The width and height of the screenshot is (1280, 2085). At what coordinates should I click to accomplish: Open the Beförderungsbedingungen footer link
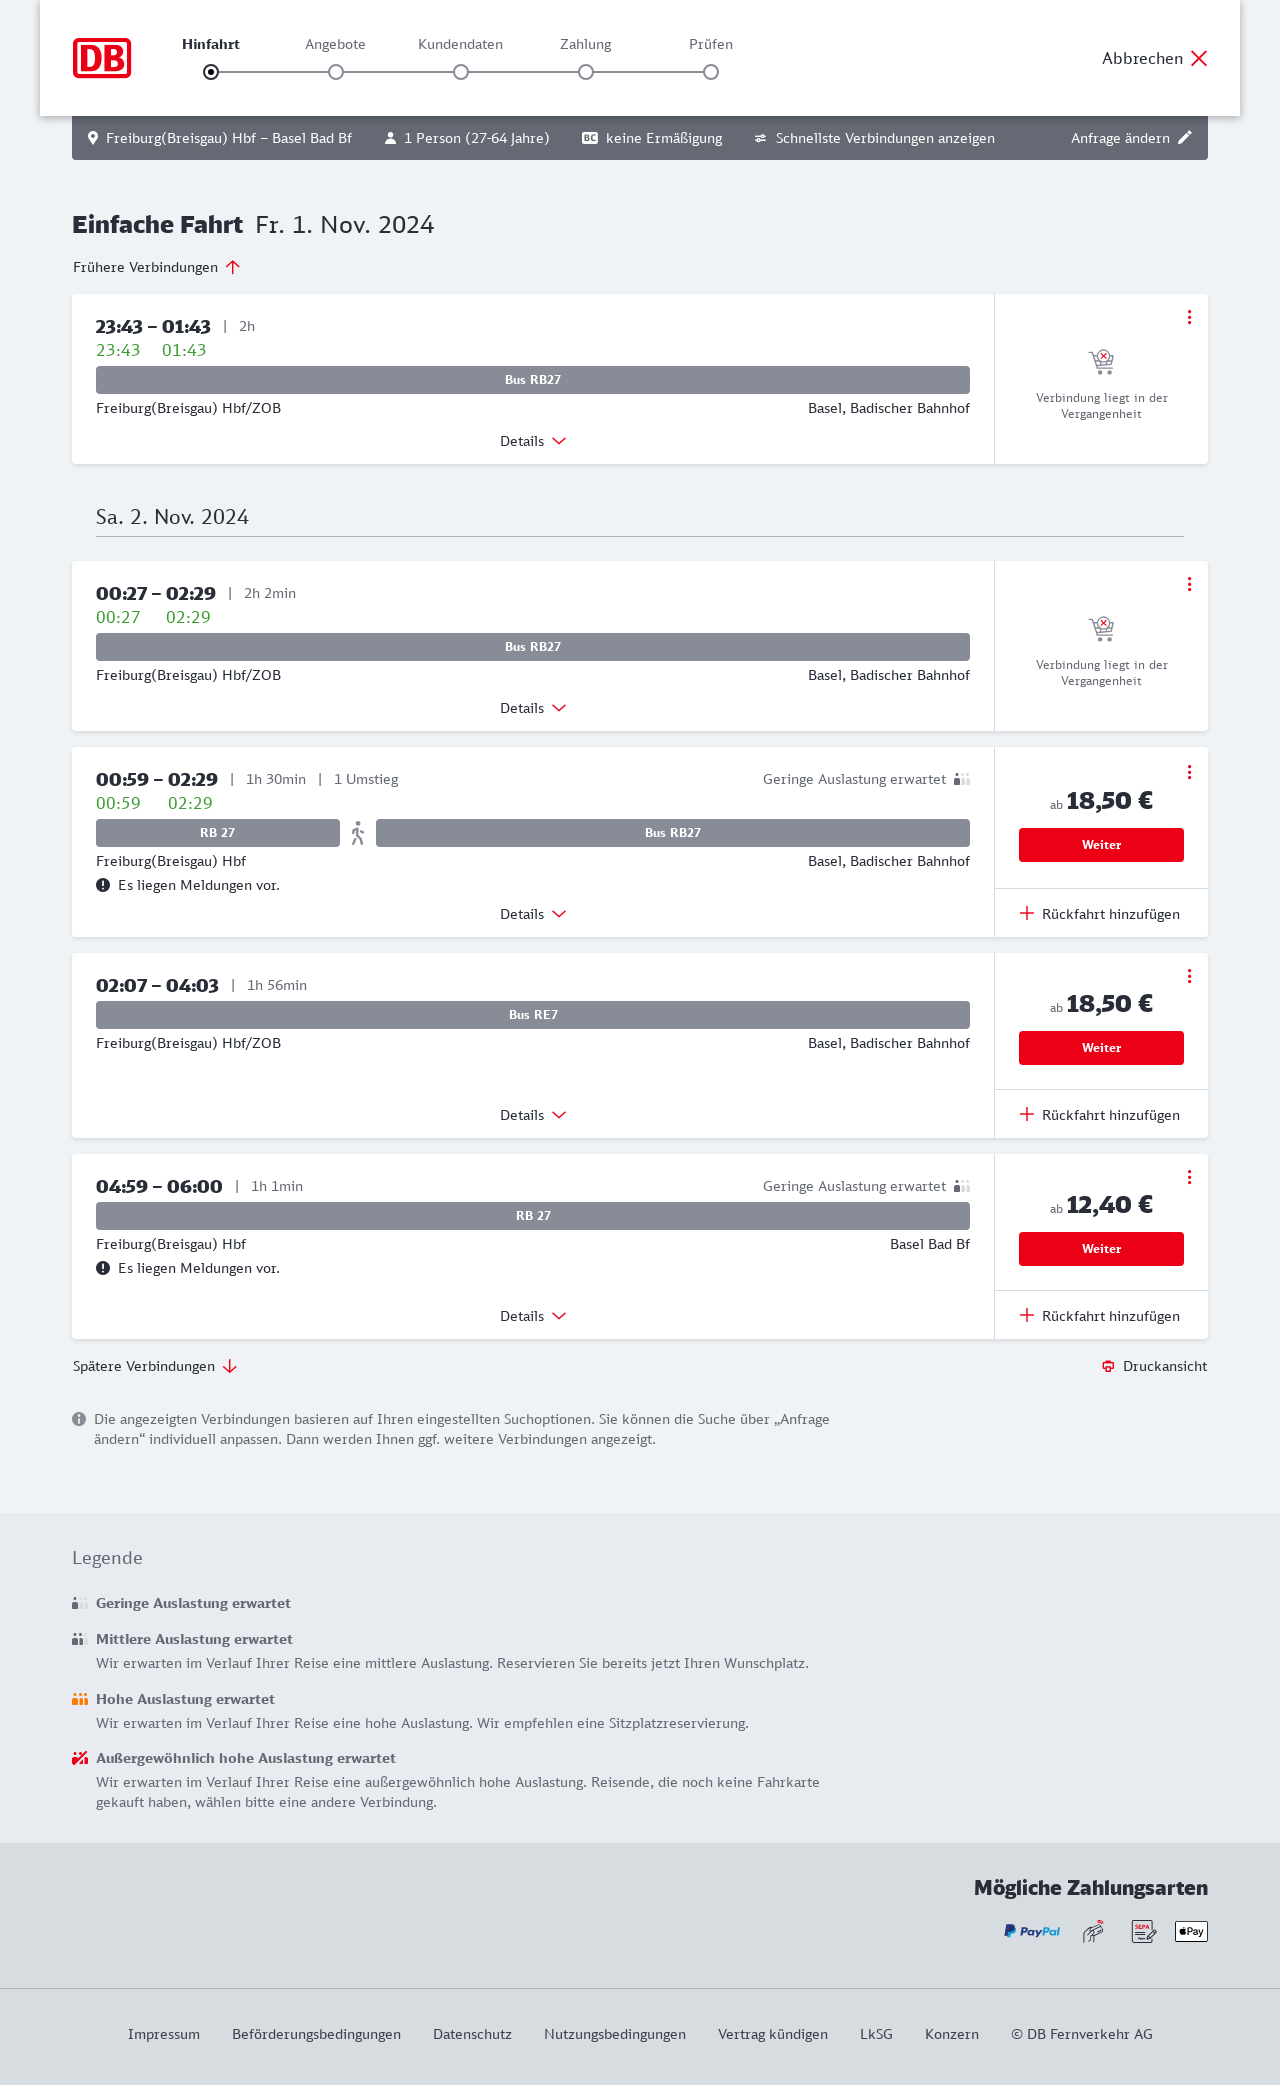pos(316,2034)
